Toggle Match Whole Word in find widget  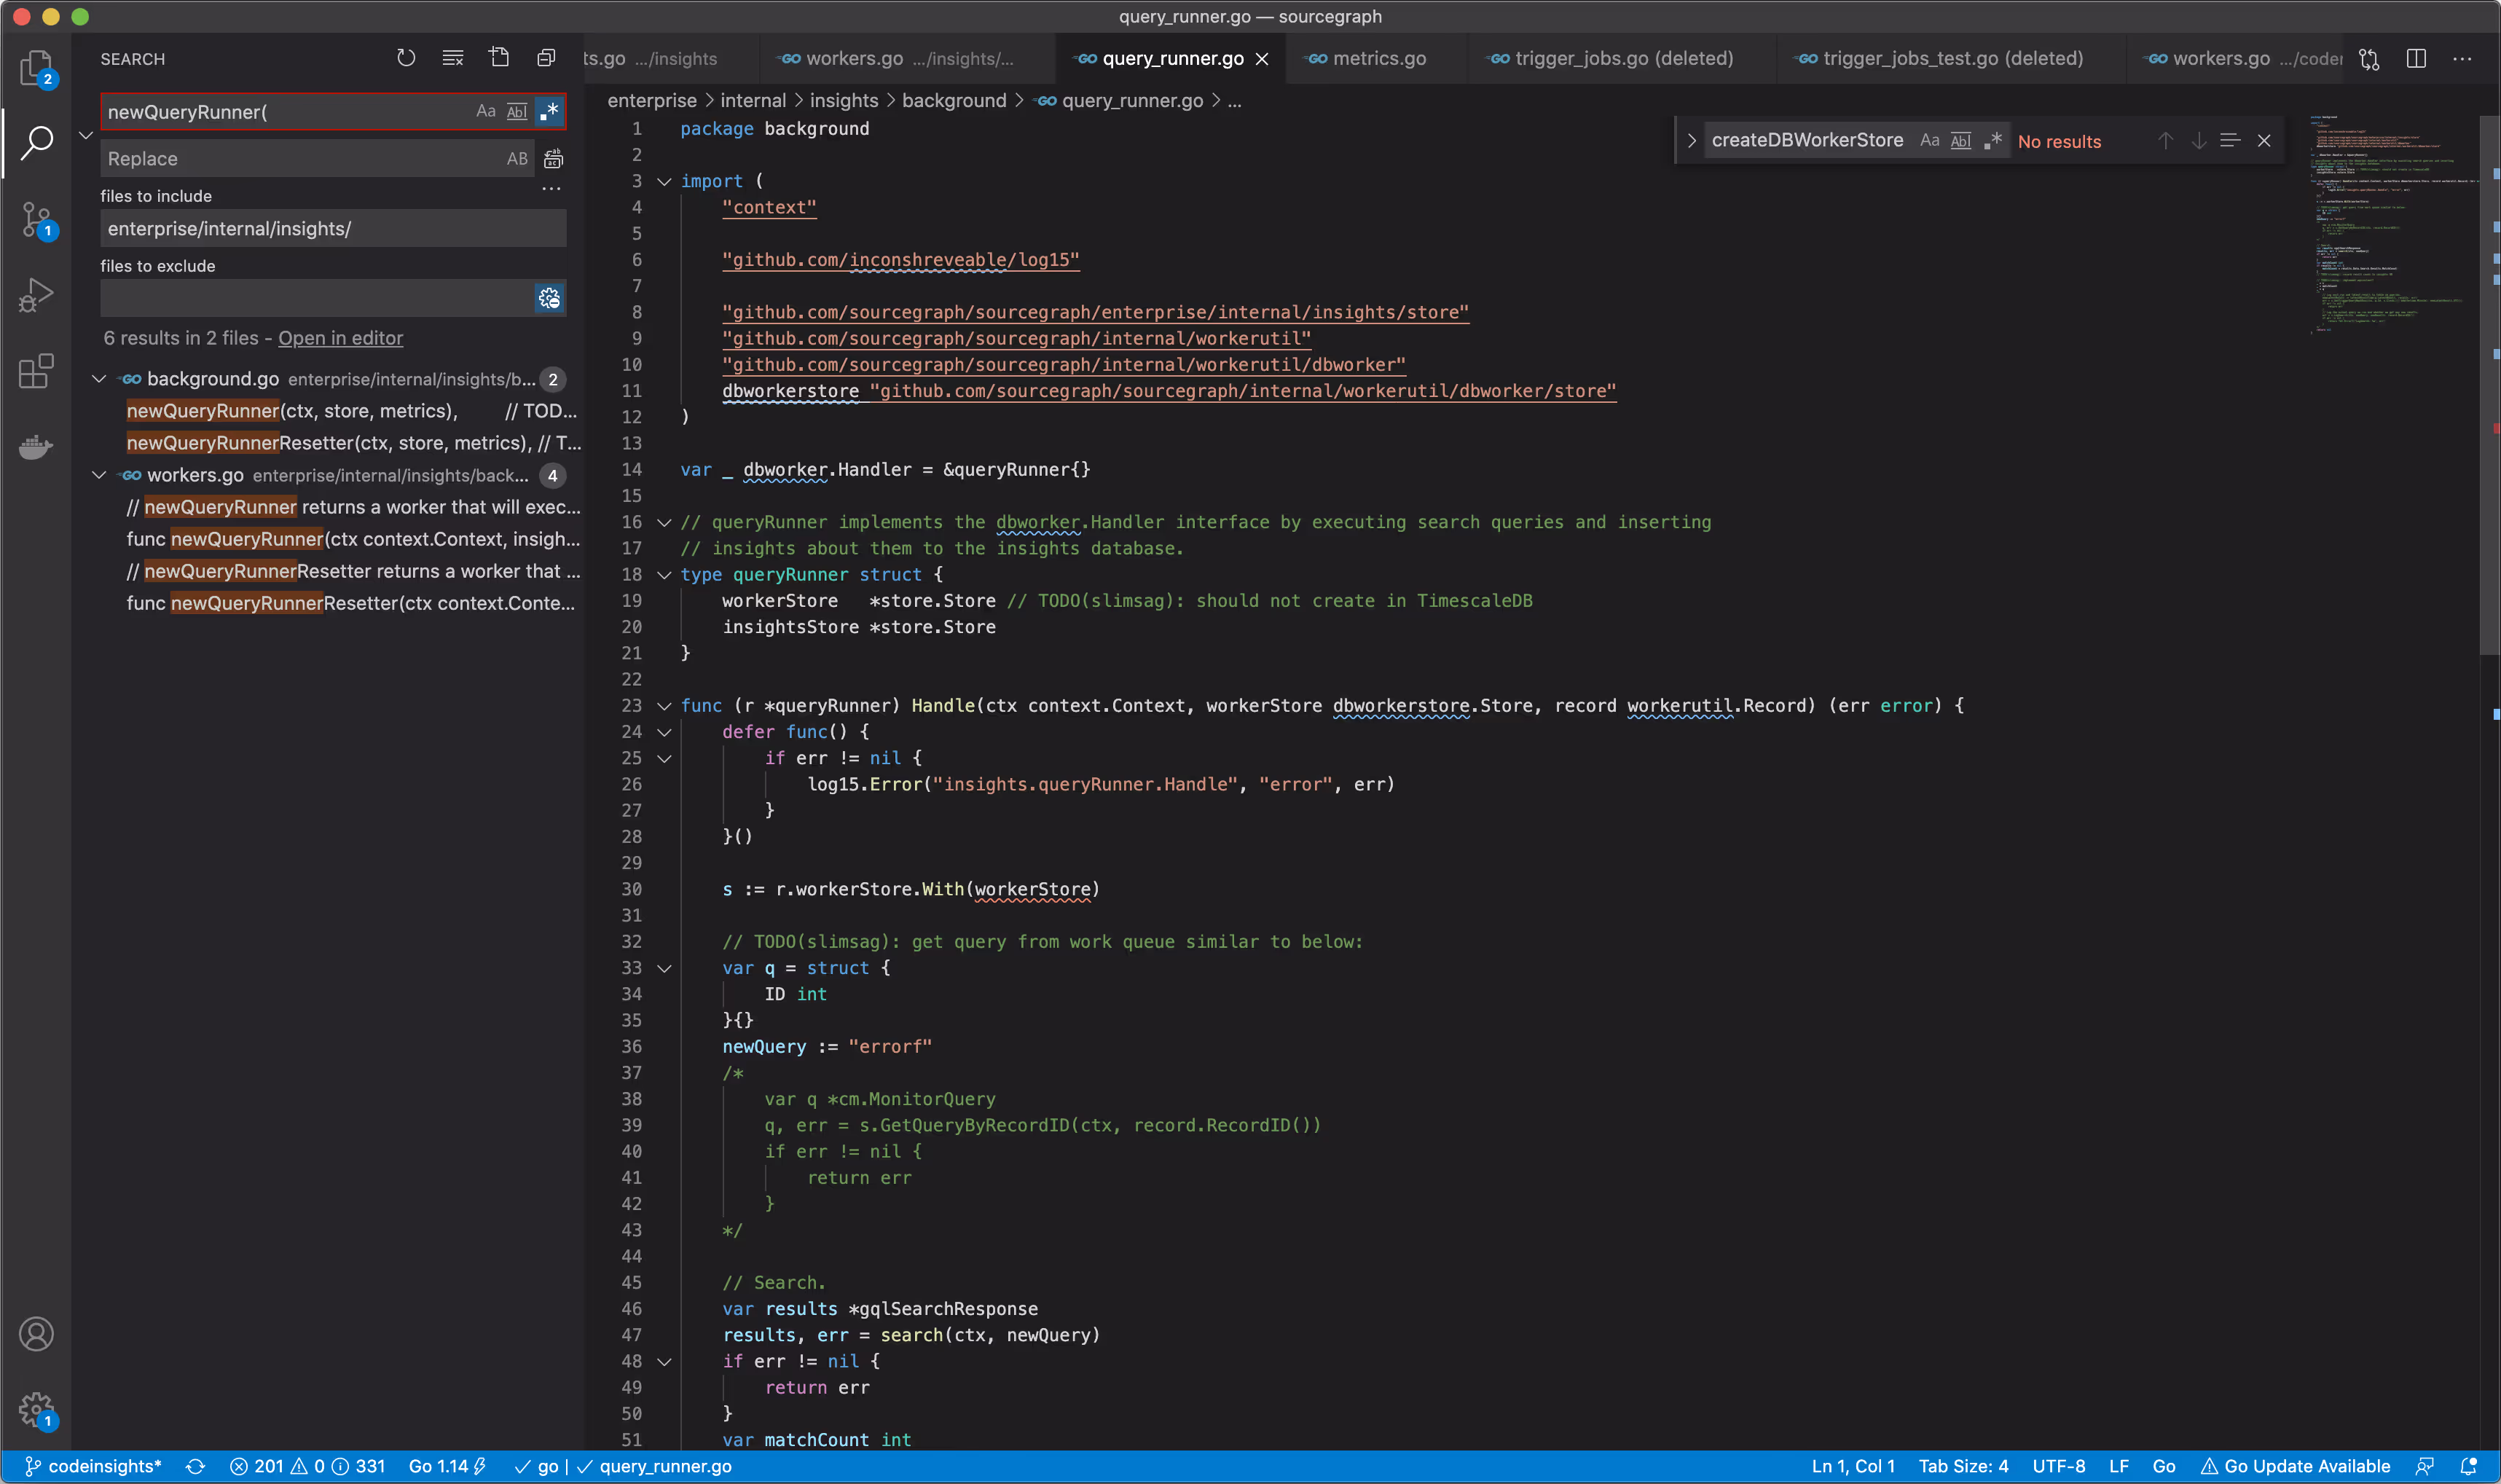click(x=1961, y=141)
